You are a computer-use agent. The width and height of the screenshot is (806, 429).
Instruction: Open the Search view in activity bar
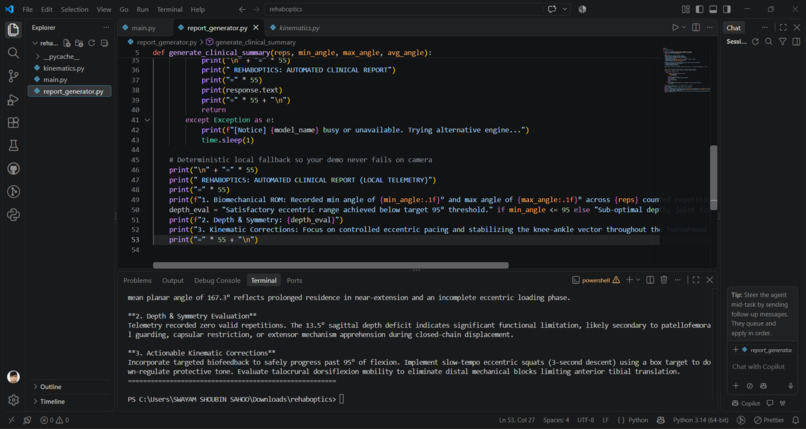(13, 53)
